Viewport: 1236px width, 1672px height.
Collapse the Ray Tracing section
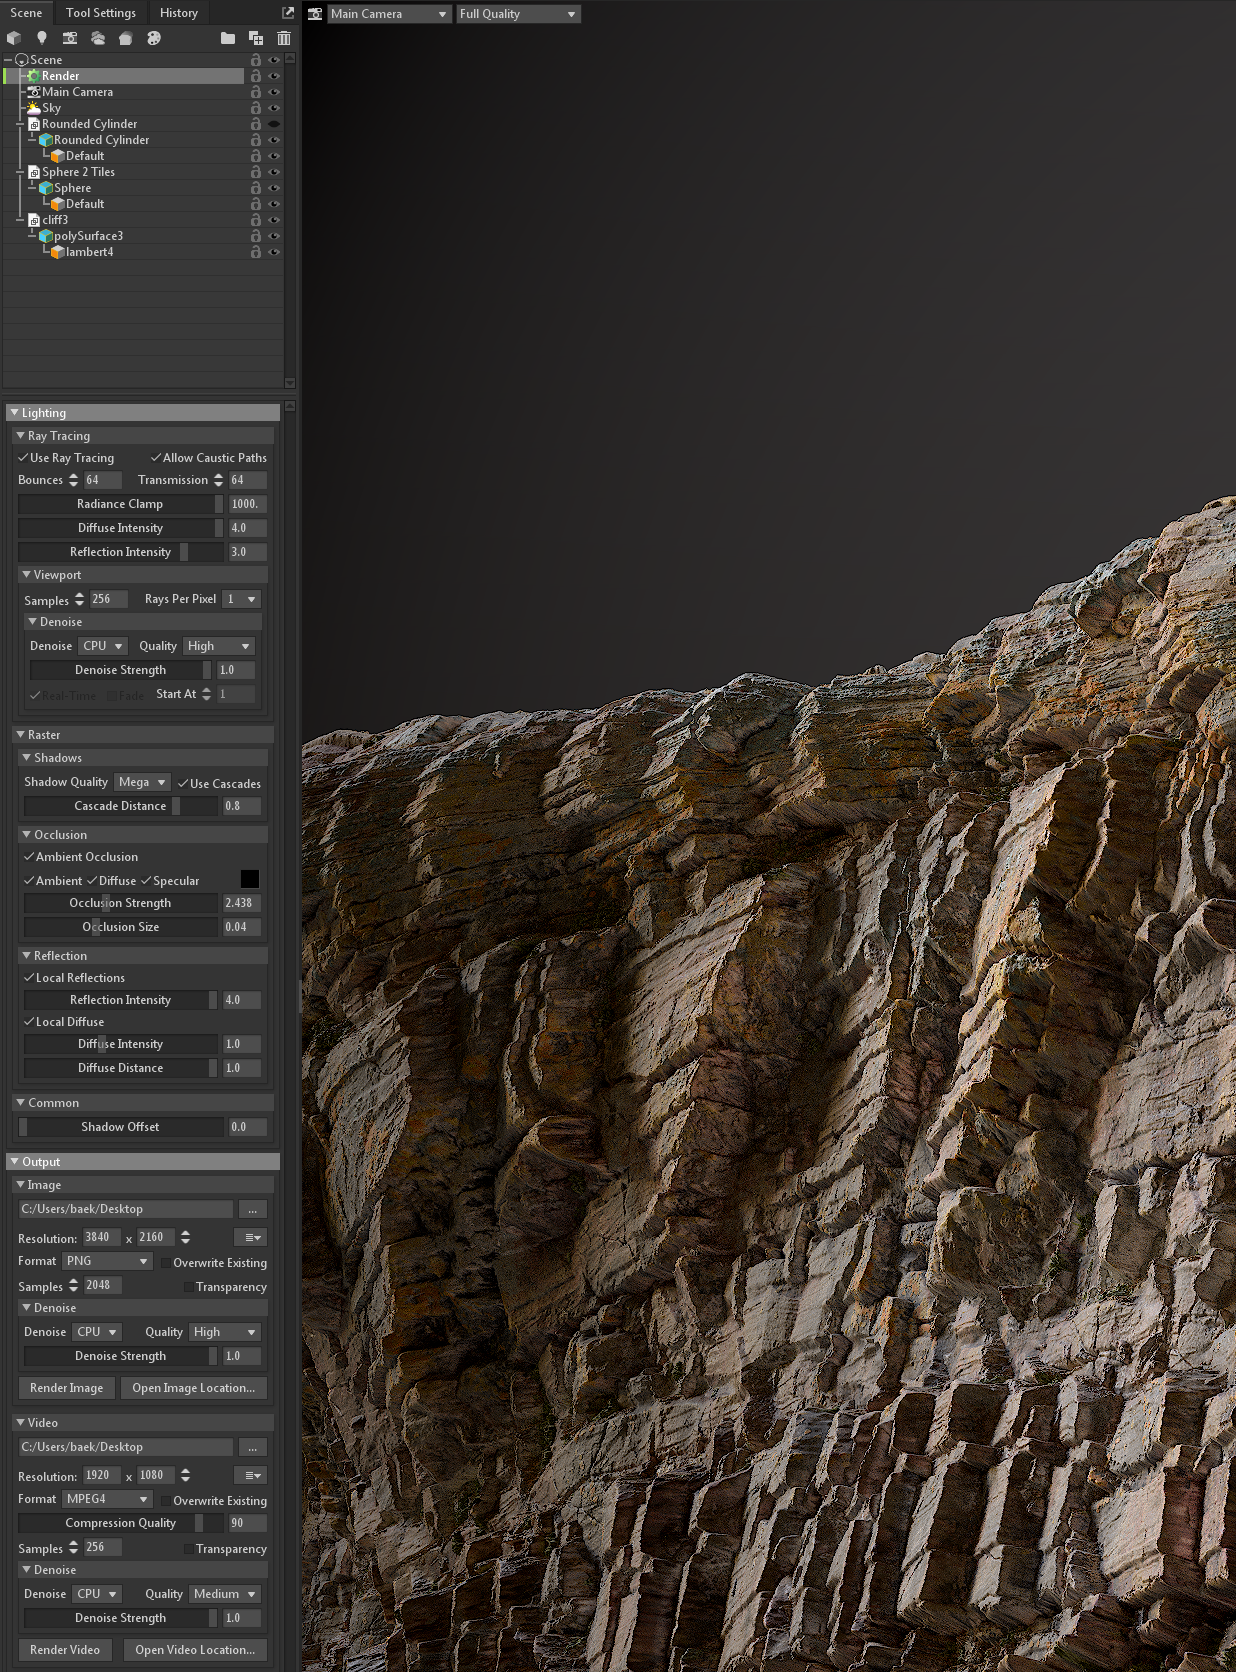[x=21, y=436]
